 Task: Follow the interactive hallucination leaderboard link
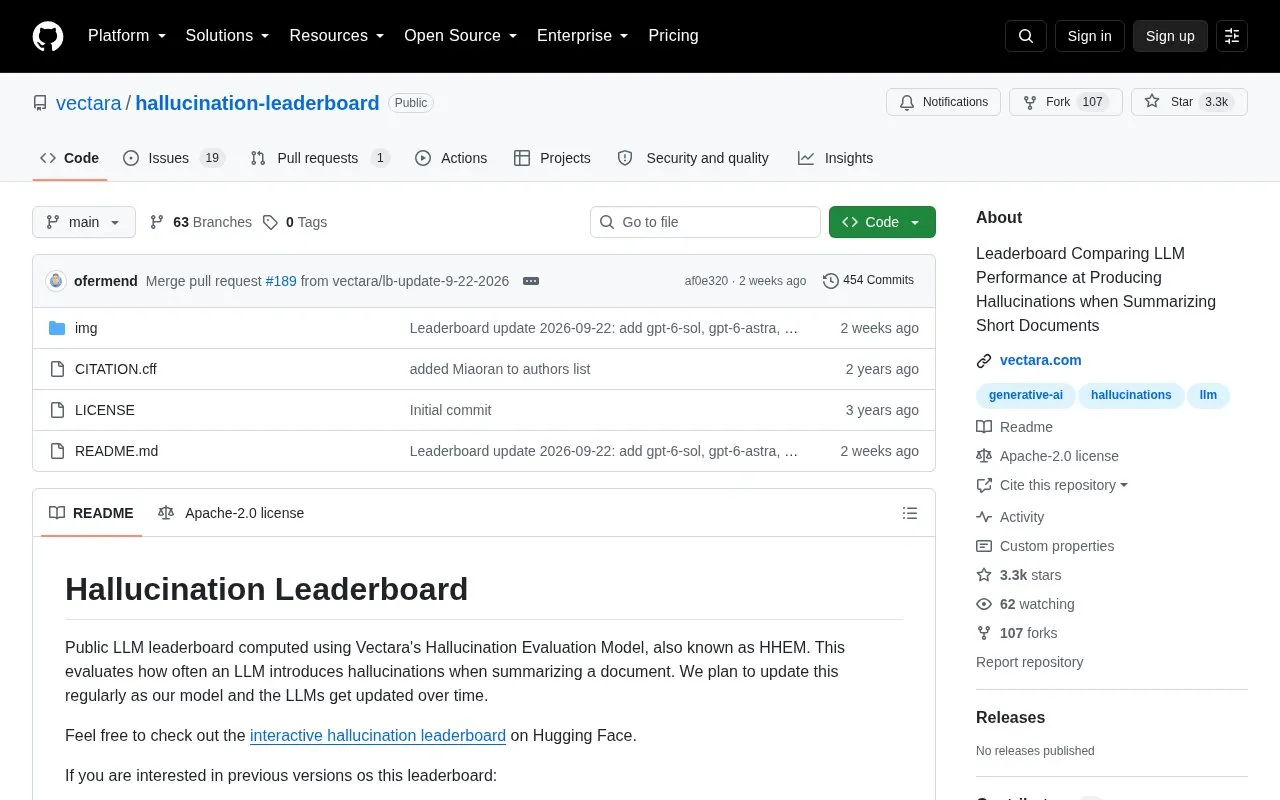(378, 735)
